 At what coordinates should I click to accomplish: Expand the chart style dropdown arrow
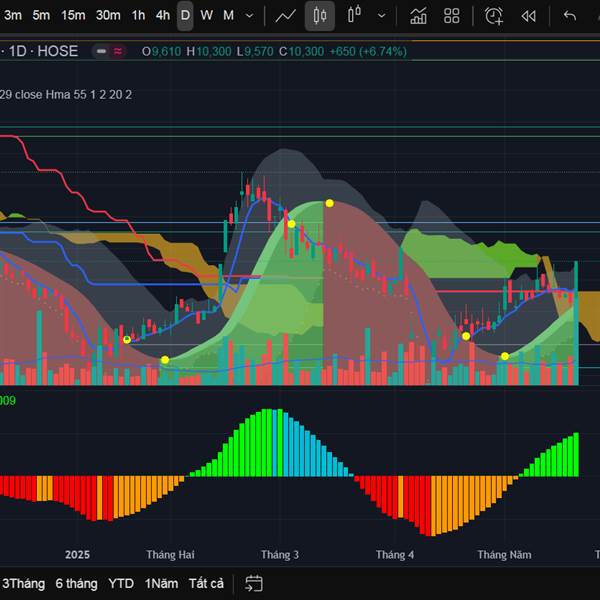[x=381, y=16]
